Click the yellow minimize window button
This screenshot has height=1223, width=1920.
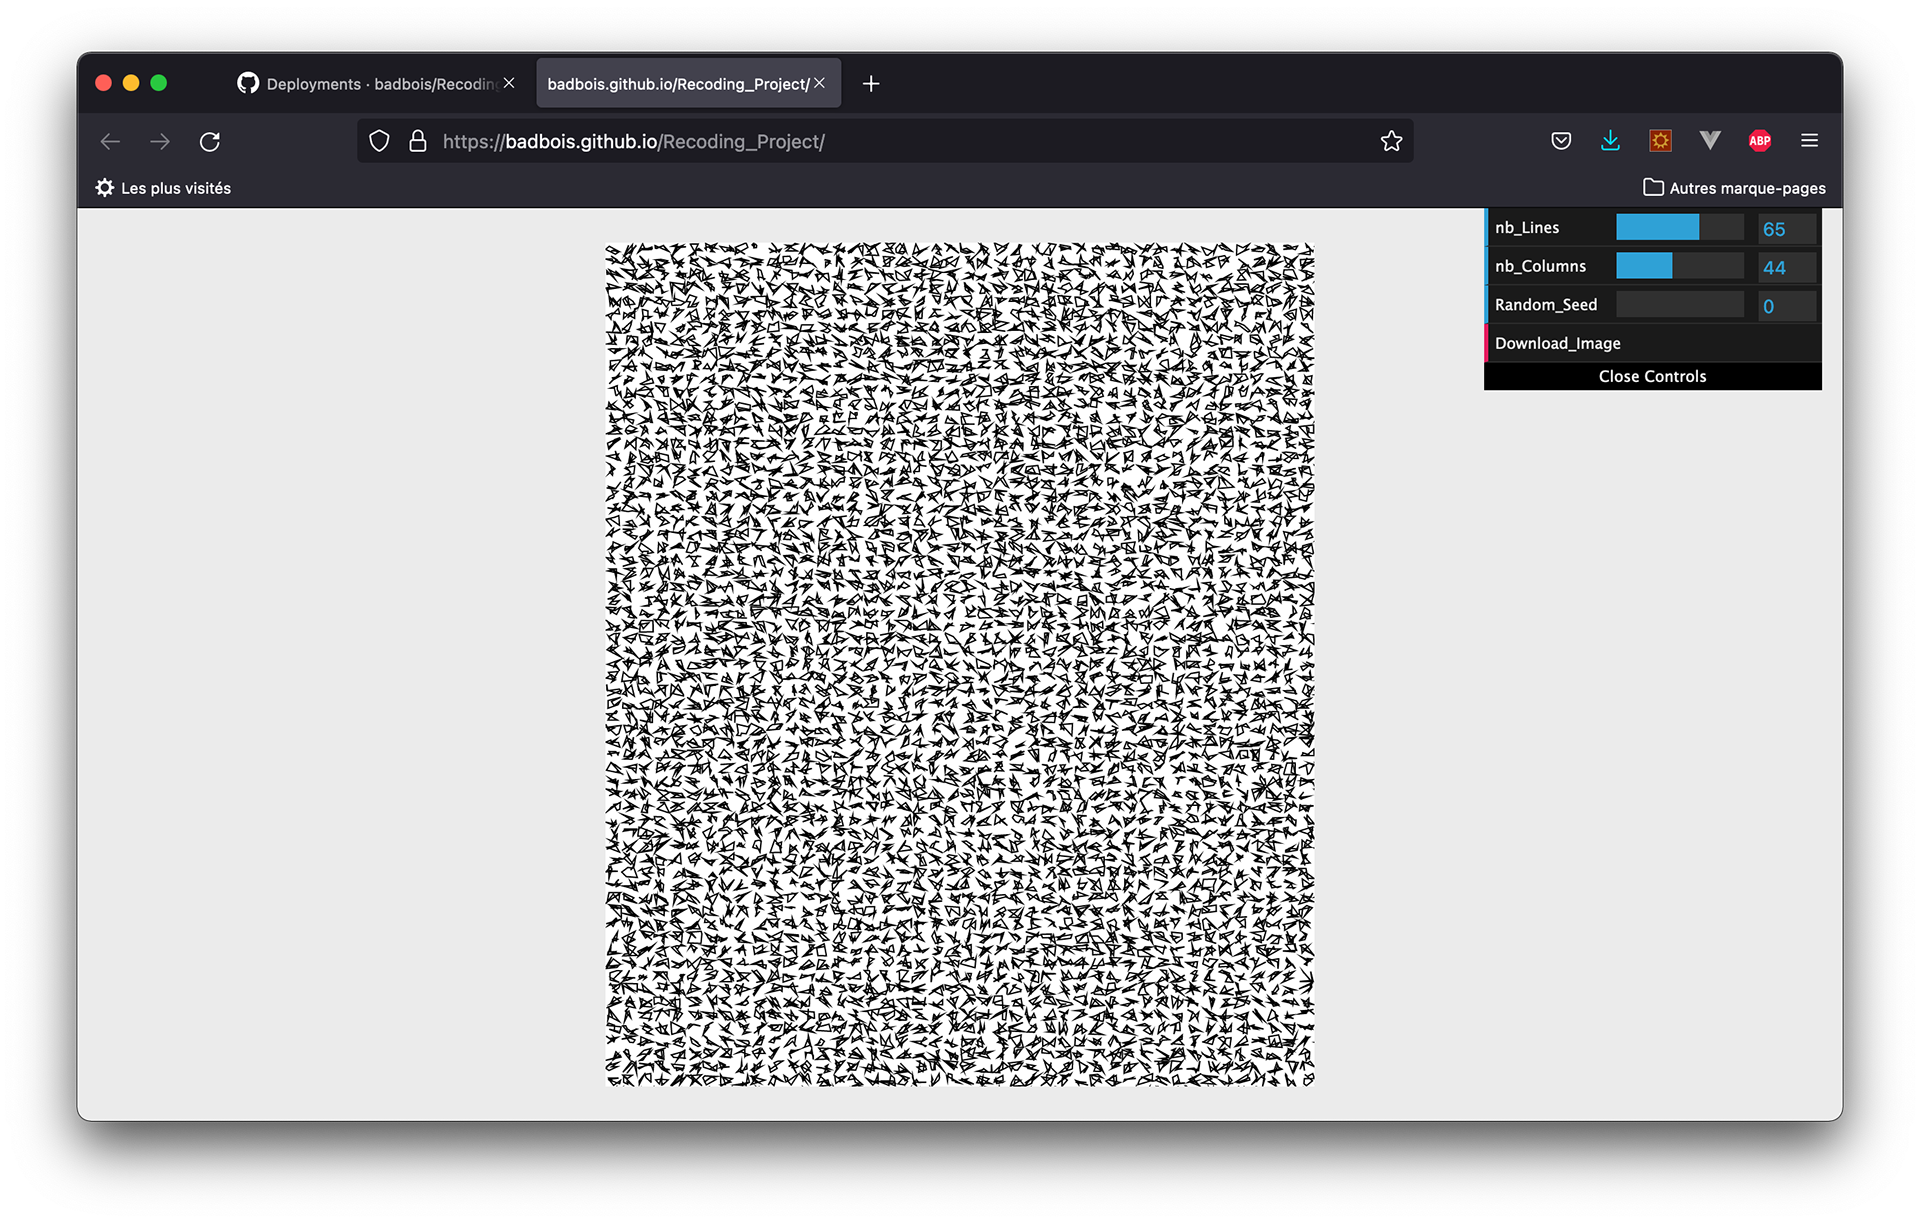pos(131,83)
